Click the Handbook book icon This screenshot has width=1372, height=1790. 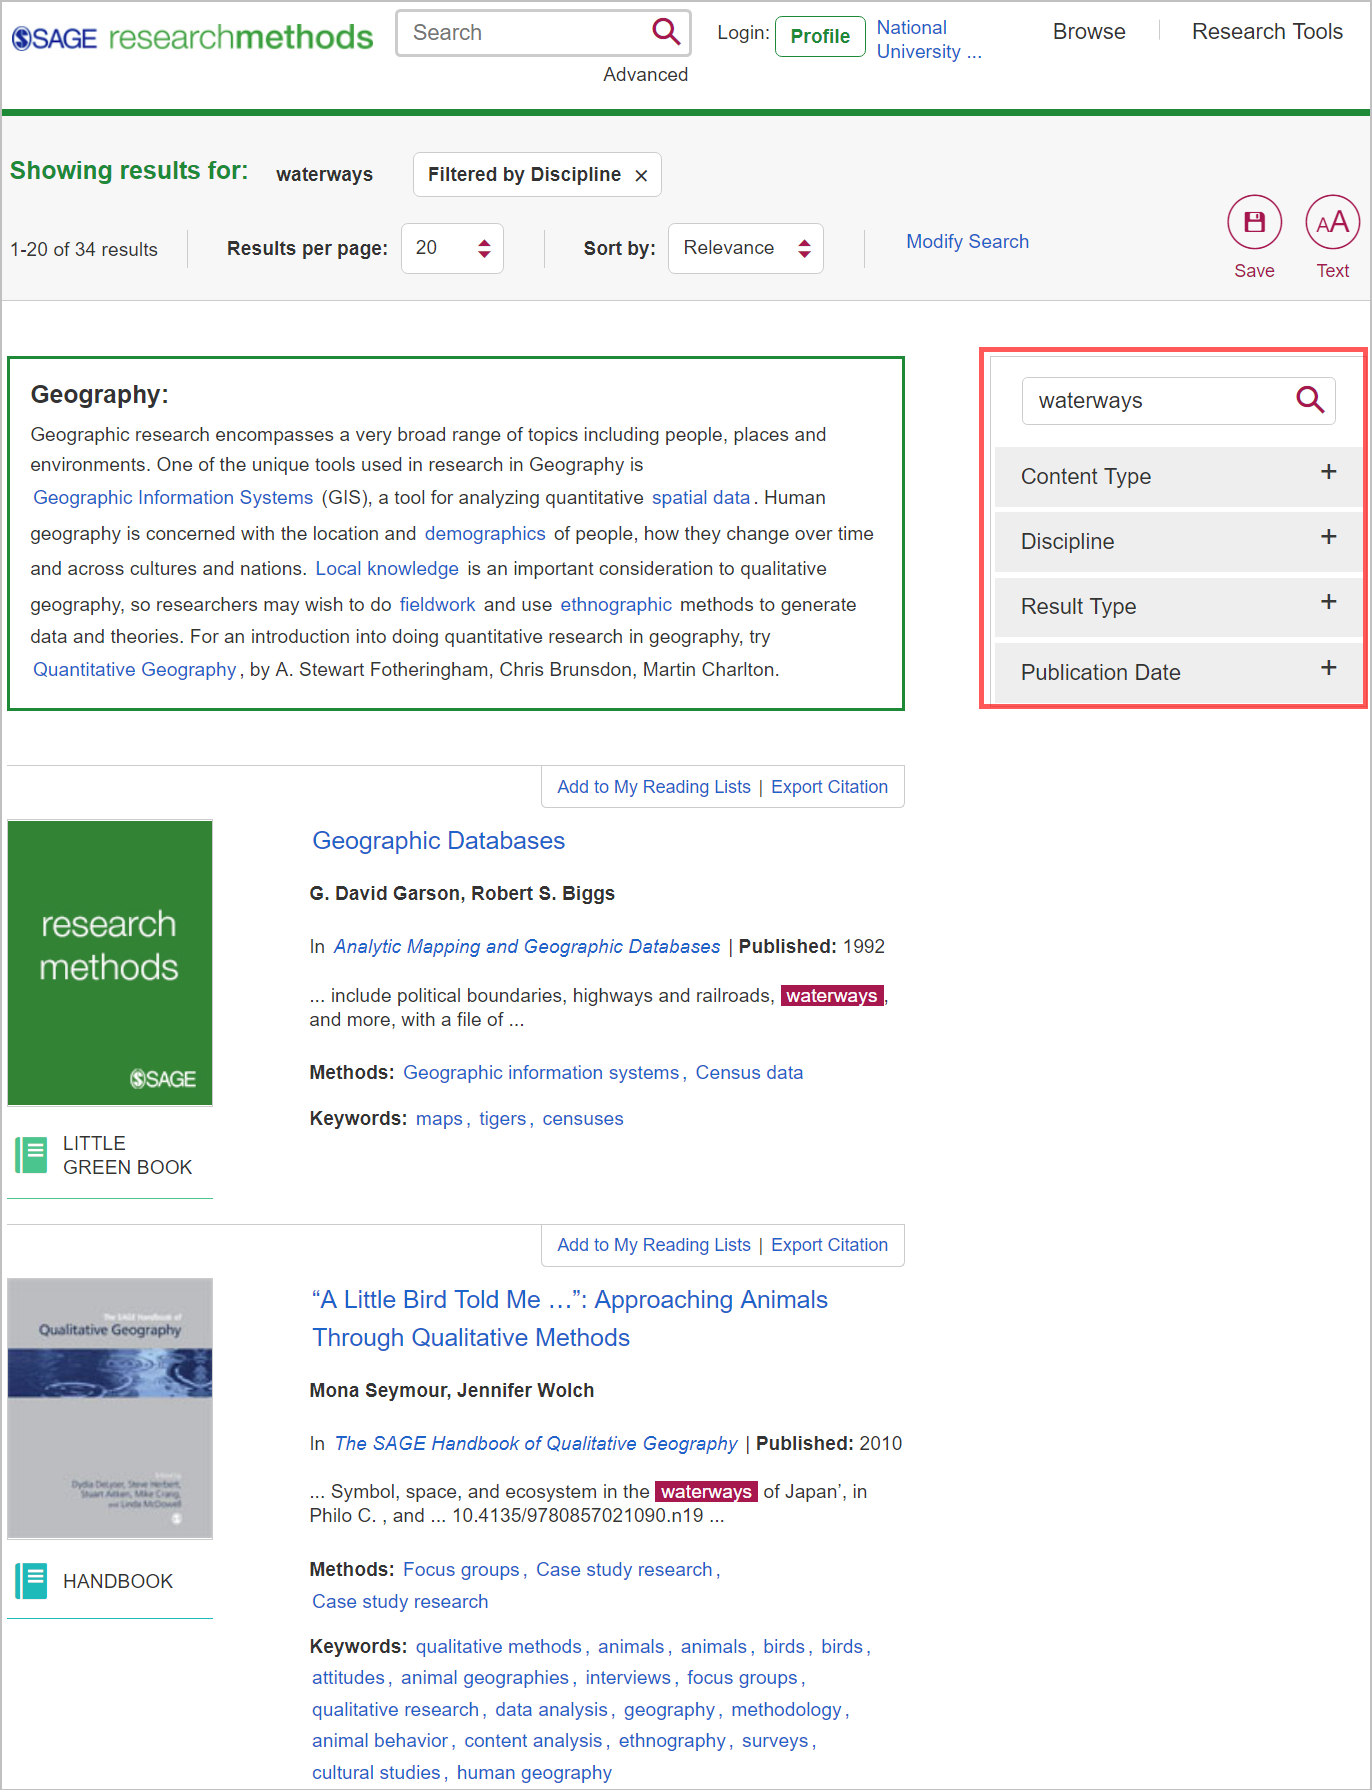tap(31, 1581)
